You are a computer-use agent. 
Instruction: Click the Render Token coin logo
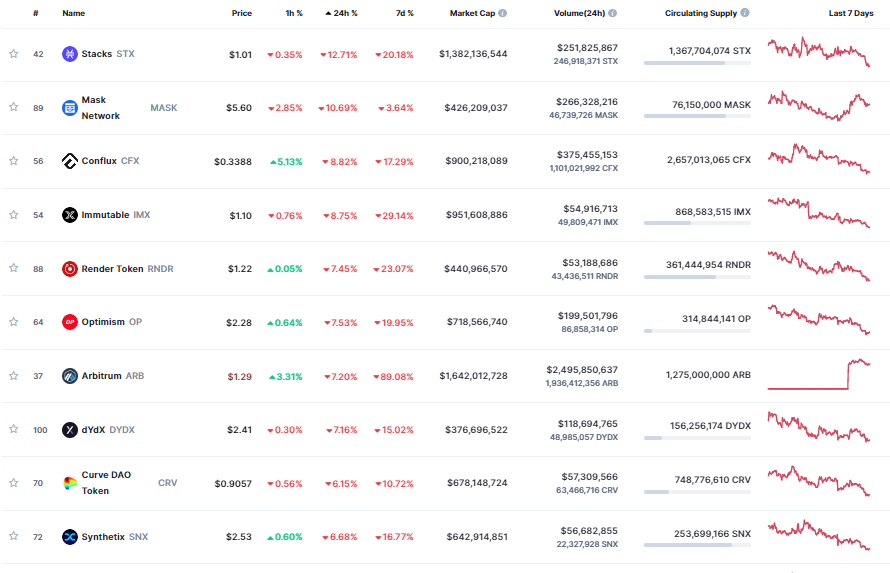tap(69, 269)
